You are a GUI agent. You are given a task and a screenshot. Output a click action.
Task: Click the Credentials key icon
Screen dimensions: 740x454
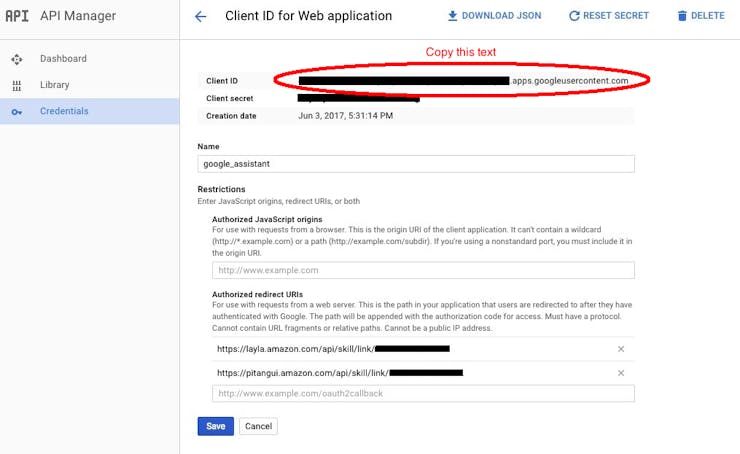17,112
